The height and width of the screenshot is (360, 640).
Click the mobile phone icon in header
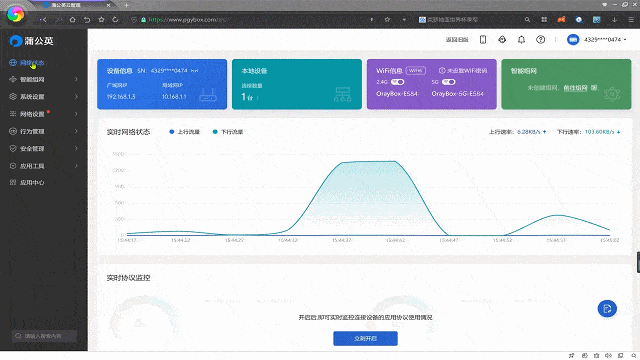click(483, 40)
